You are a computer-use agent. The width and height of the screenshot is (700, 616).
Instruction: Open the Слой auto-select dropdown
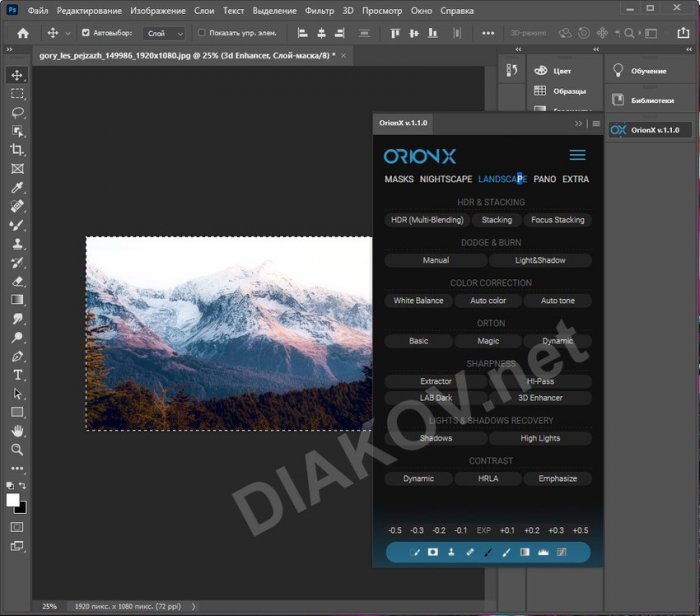[x=165, y=33]
